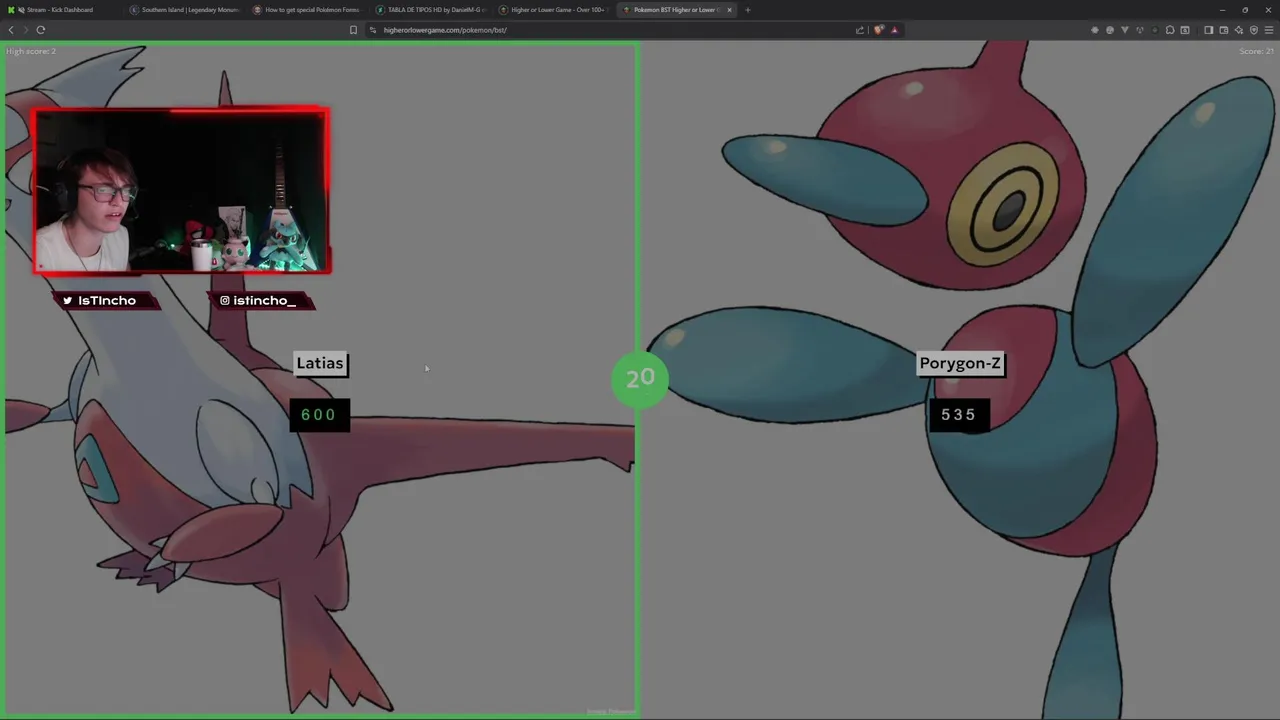Open site settings icon left of the URL
The height and width of the screenshot is (720, 1280).
tap(373, 30)
